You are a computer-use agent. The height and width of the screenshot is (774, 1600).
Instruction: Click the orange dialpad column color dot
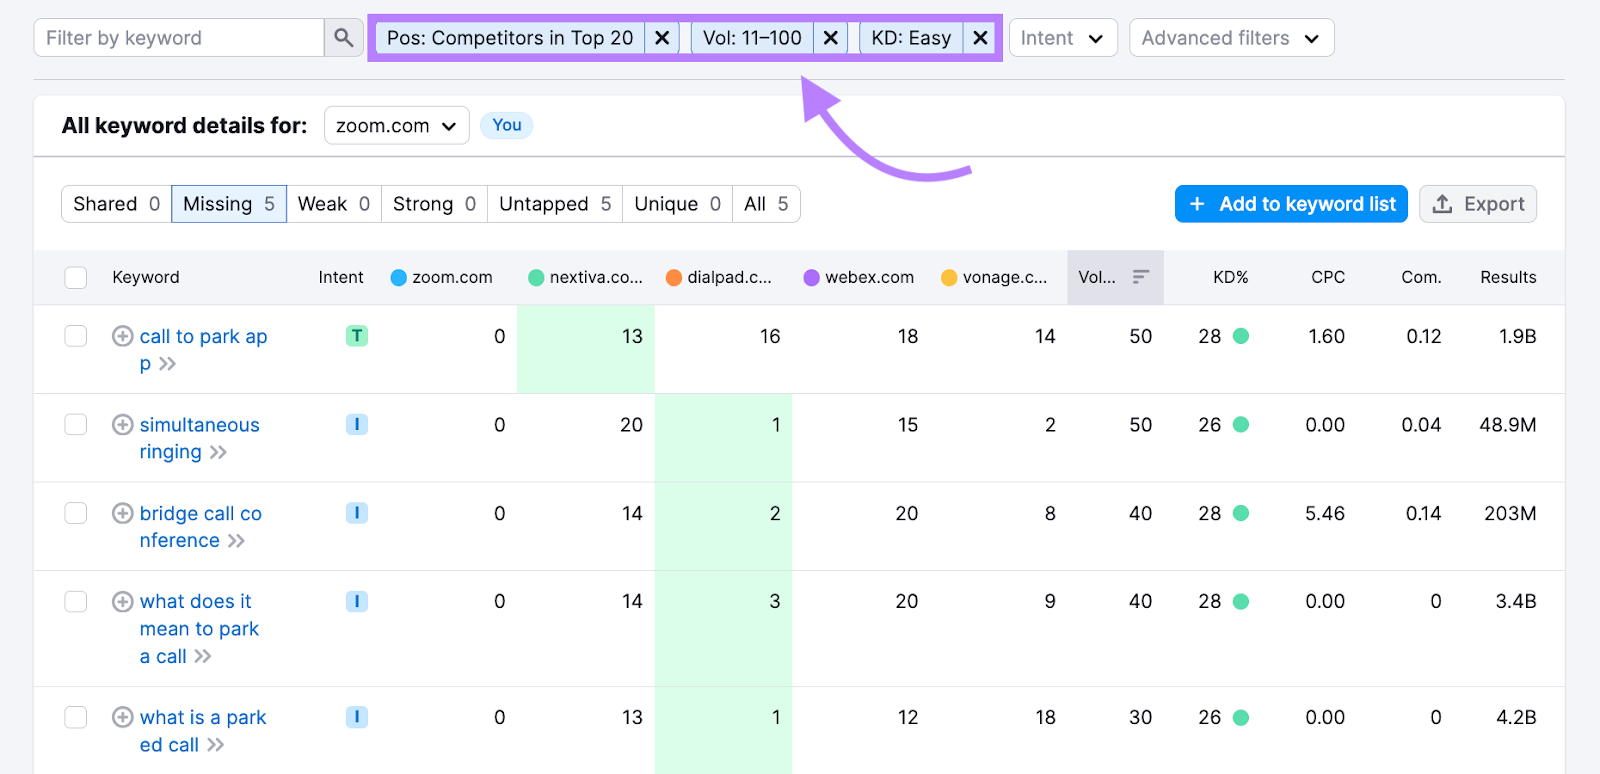click(x=674, y=278)
